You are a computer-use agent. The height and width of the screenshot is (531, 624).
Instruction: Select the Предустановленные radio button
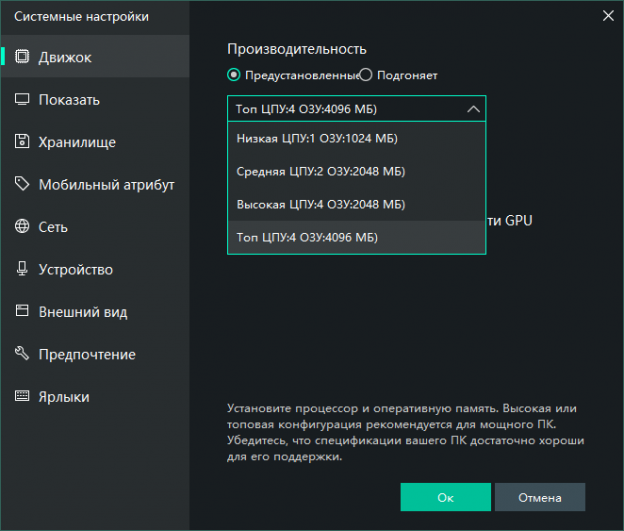point(234,75)
